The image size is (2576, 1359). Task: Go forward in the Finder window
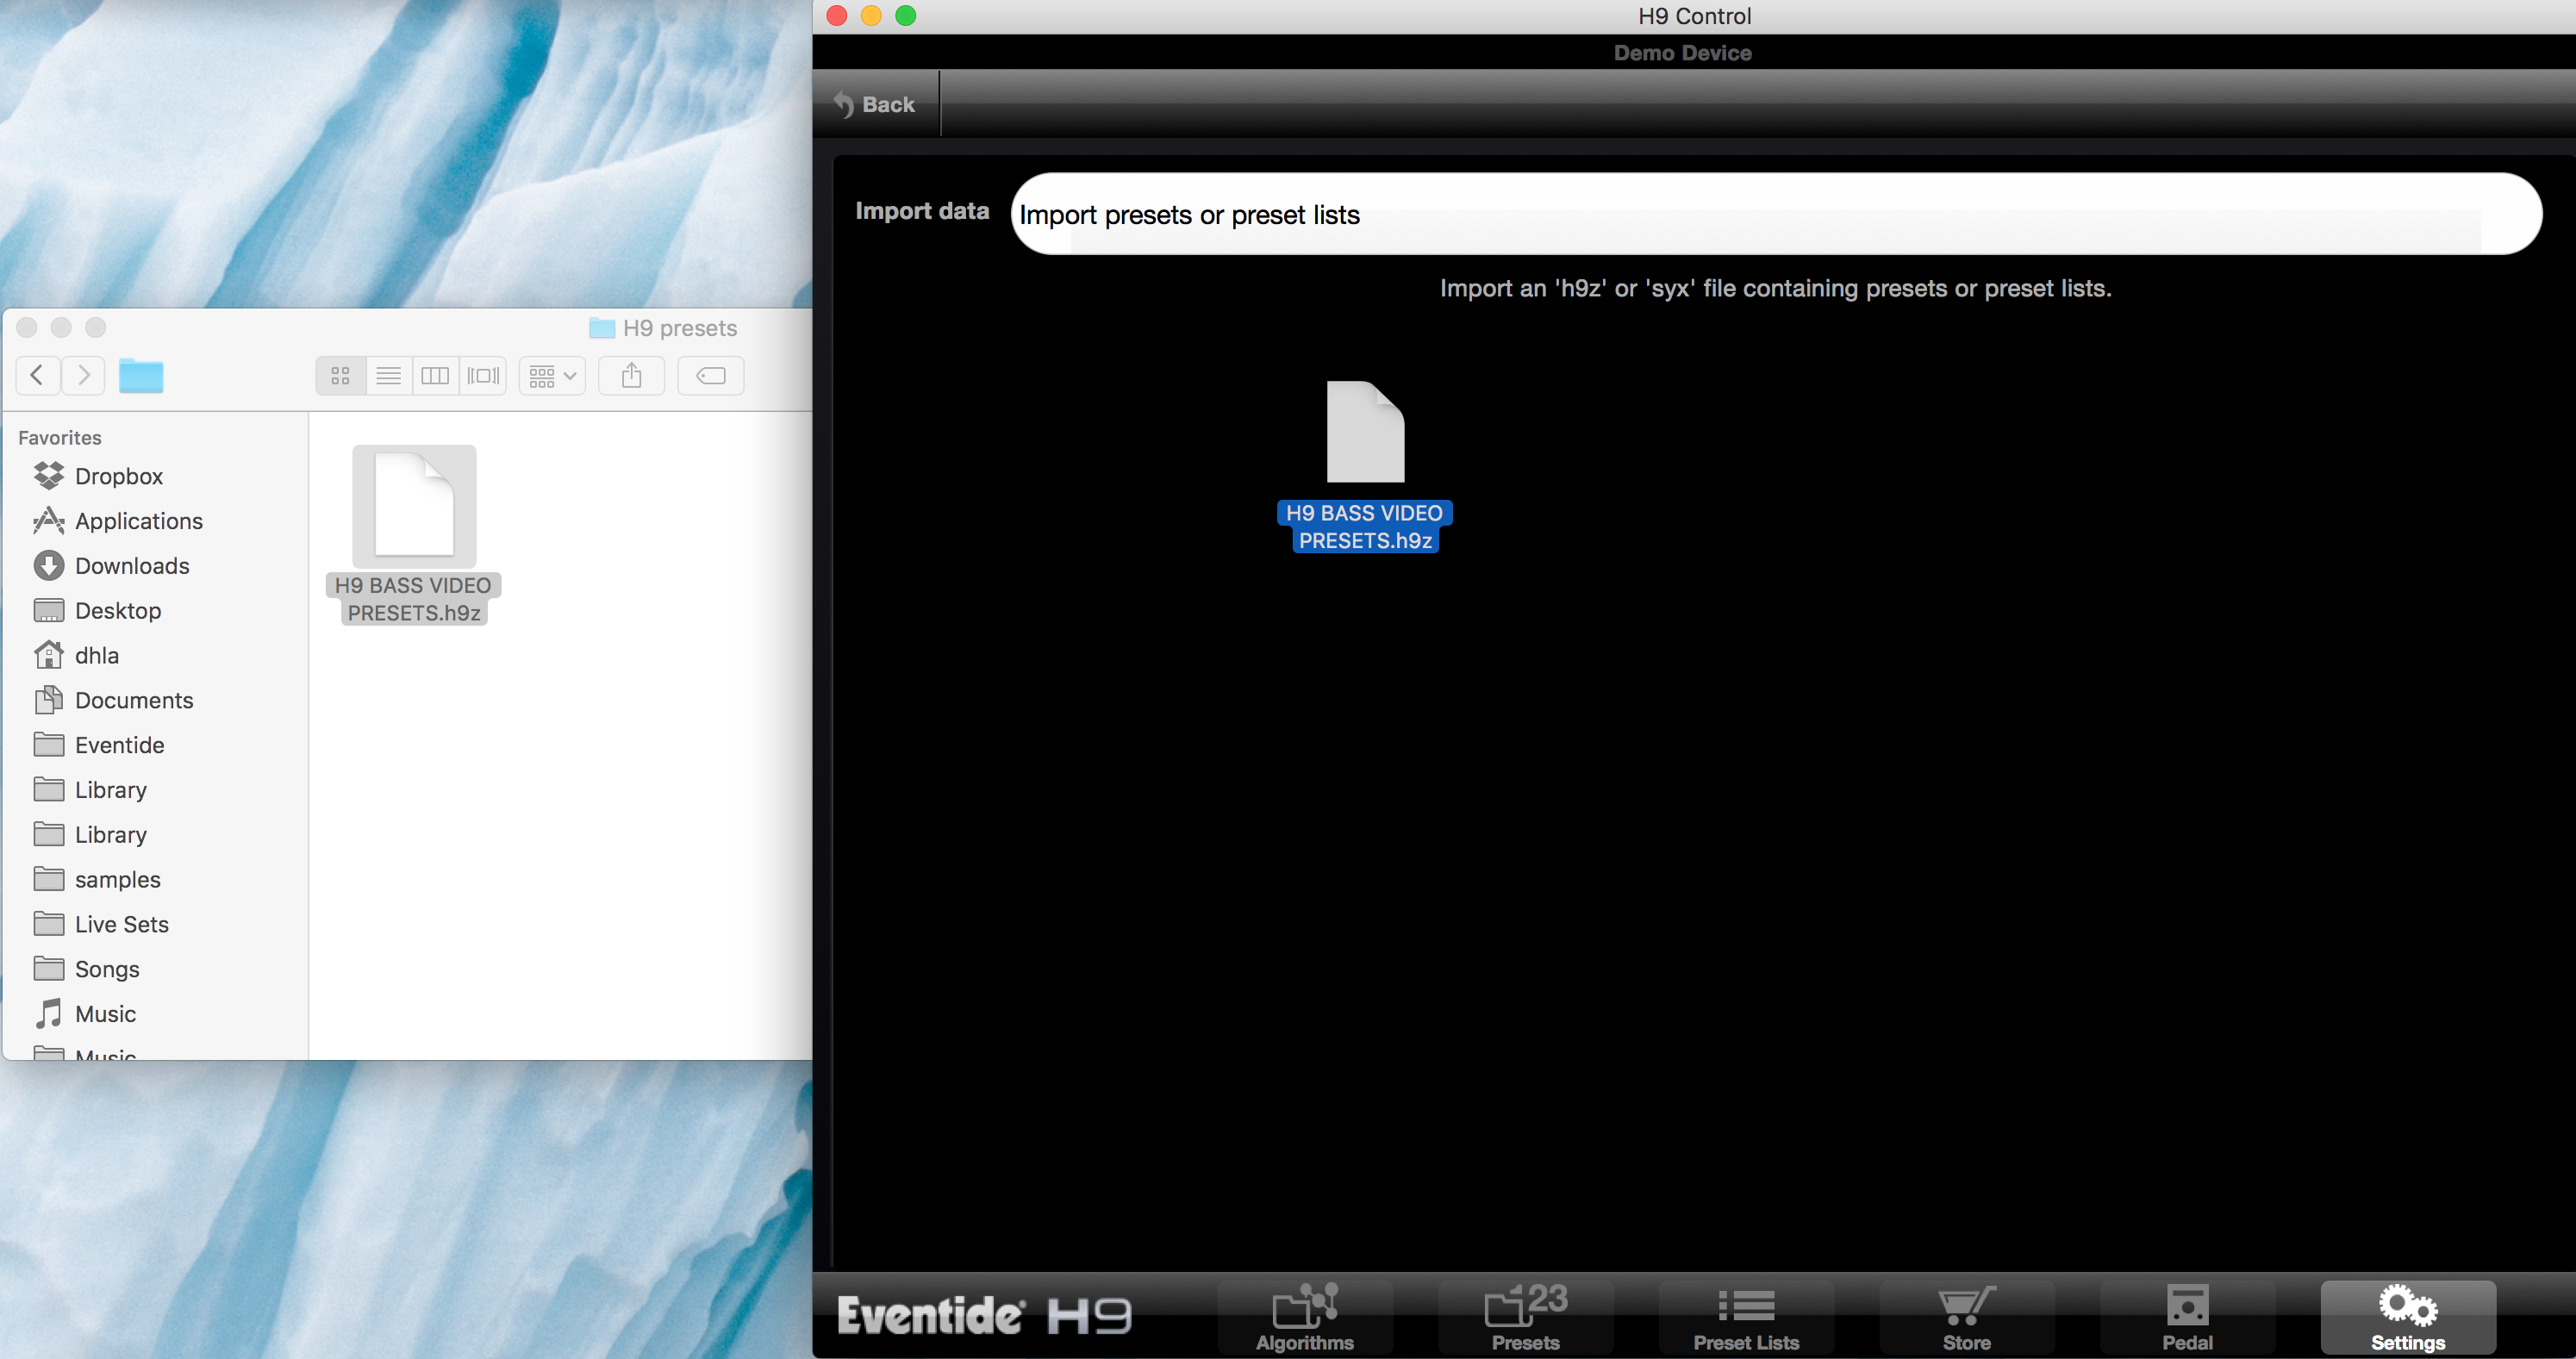tap(83, 375)
